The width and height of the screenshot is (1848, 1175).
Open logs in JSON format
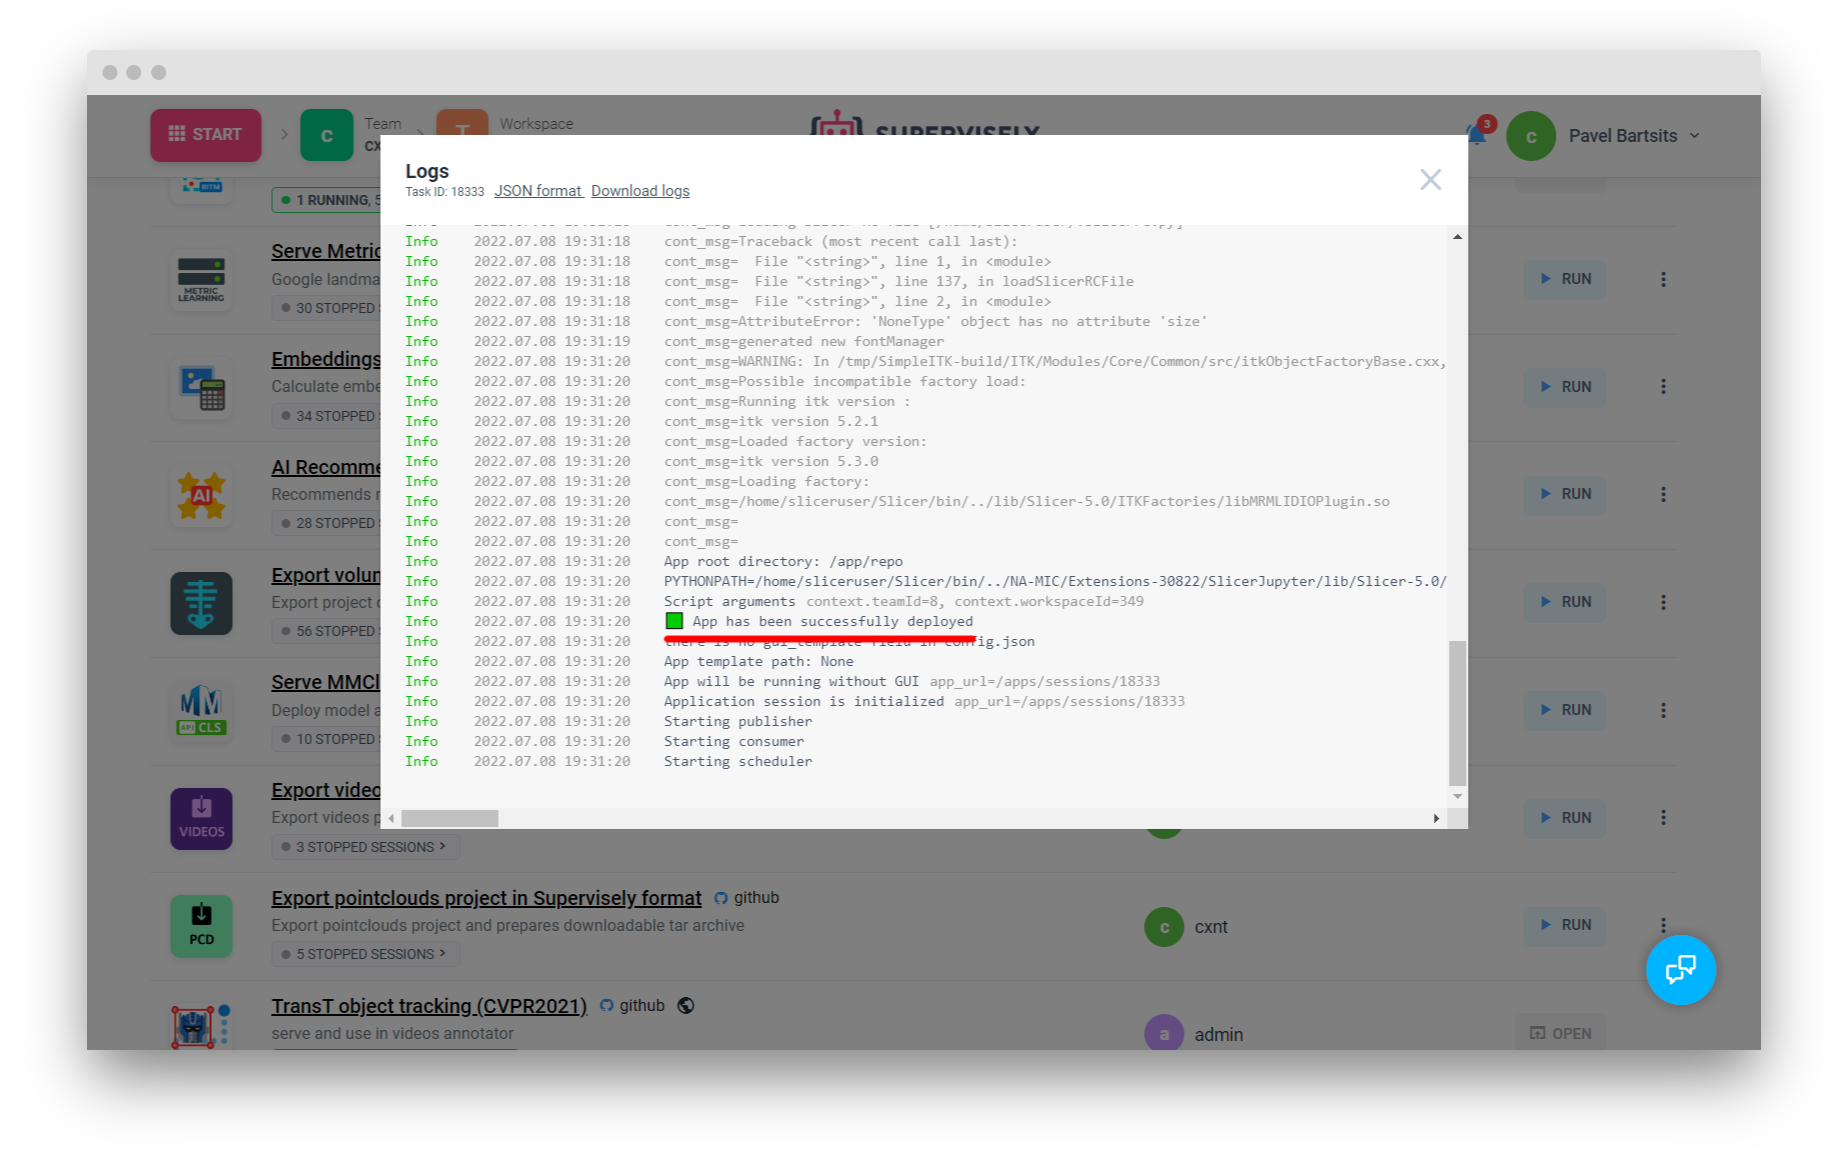coord(538,191)
